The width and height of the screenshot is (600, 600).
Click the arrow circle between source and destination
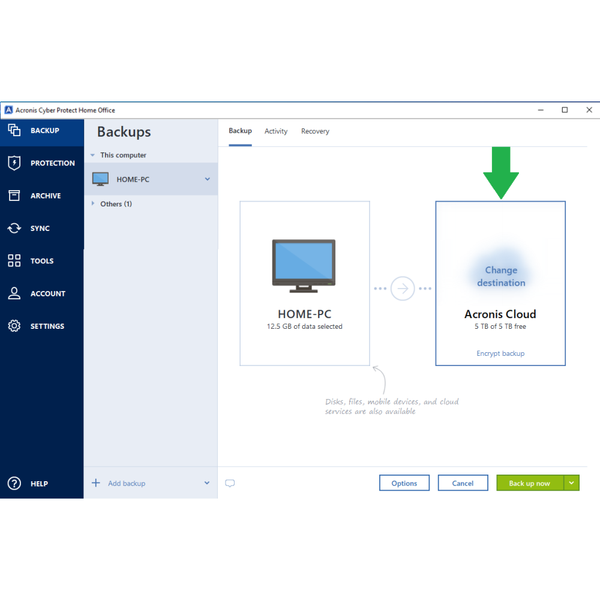[403, 289]
